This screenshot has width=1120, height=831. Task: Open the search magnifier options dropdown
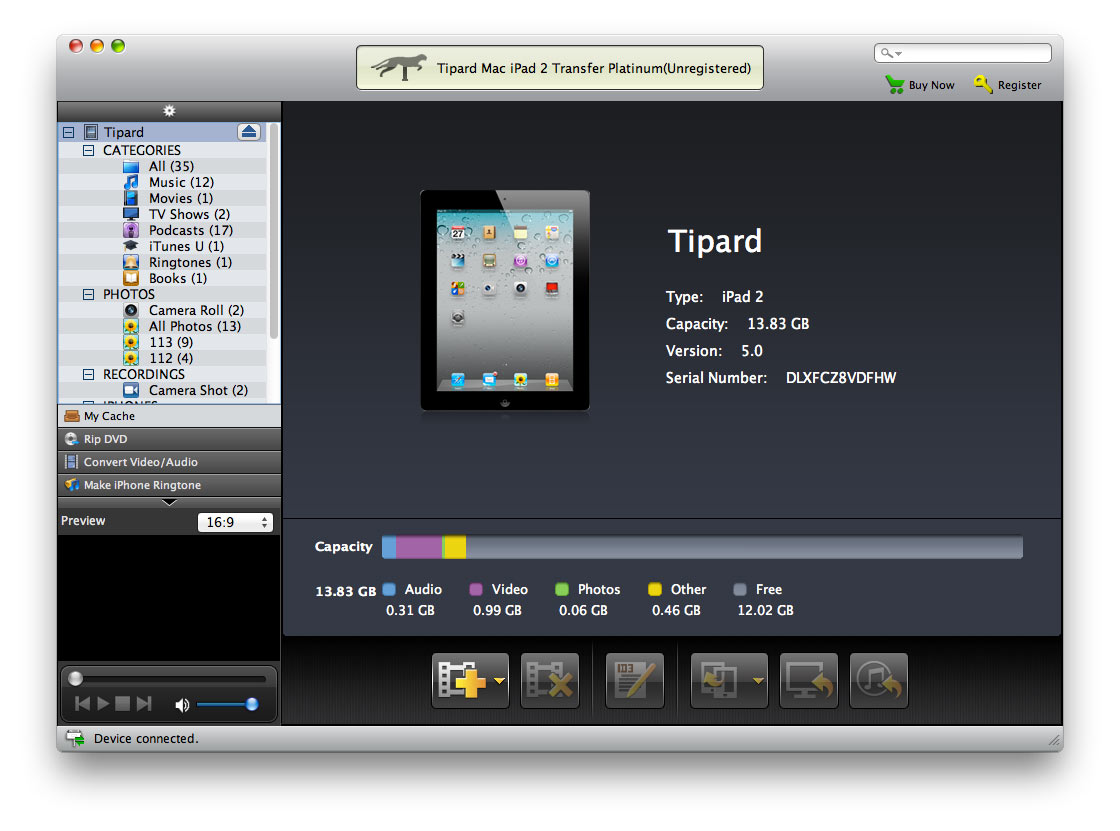[891, 54]
